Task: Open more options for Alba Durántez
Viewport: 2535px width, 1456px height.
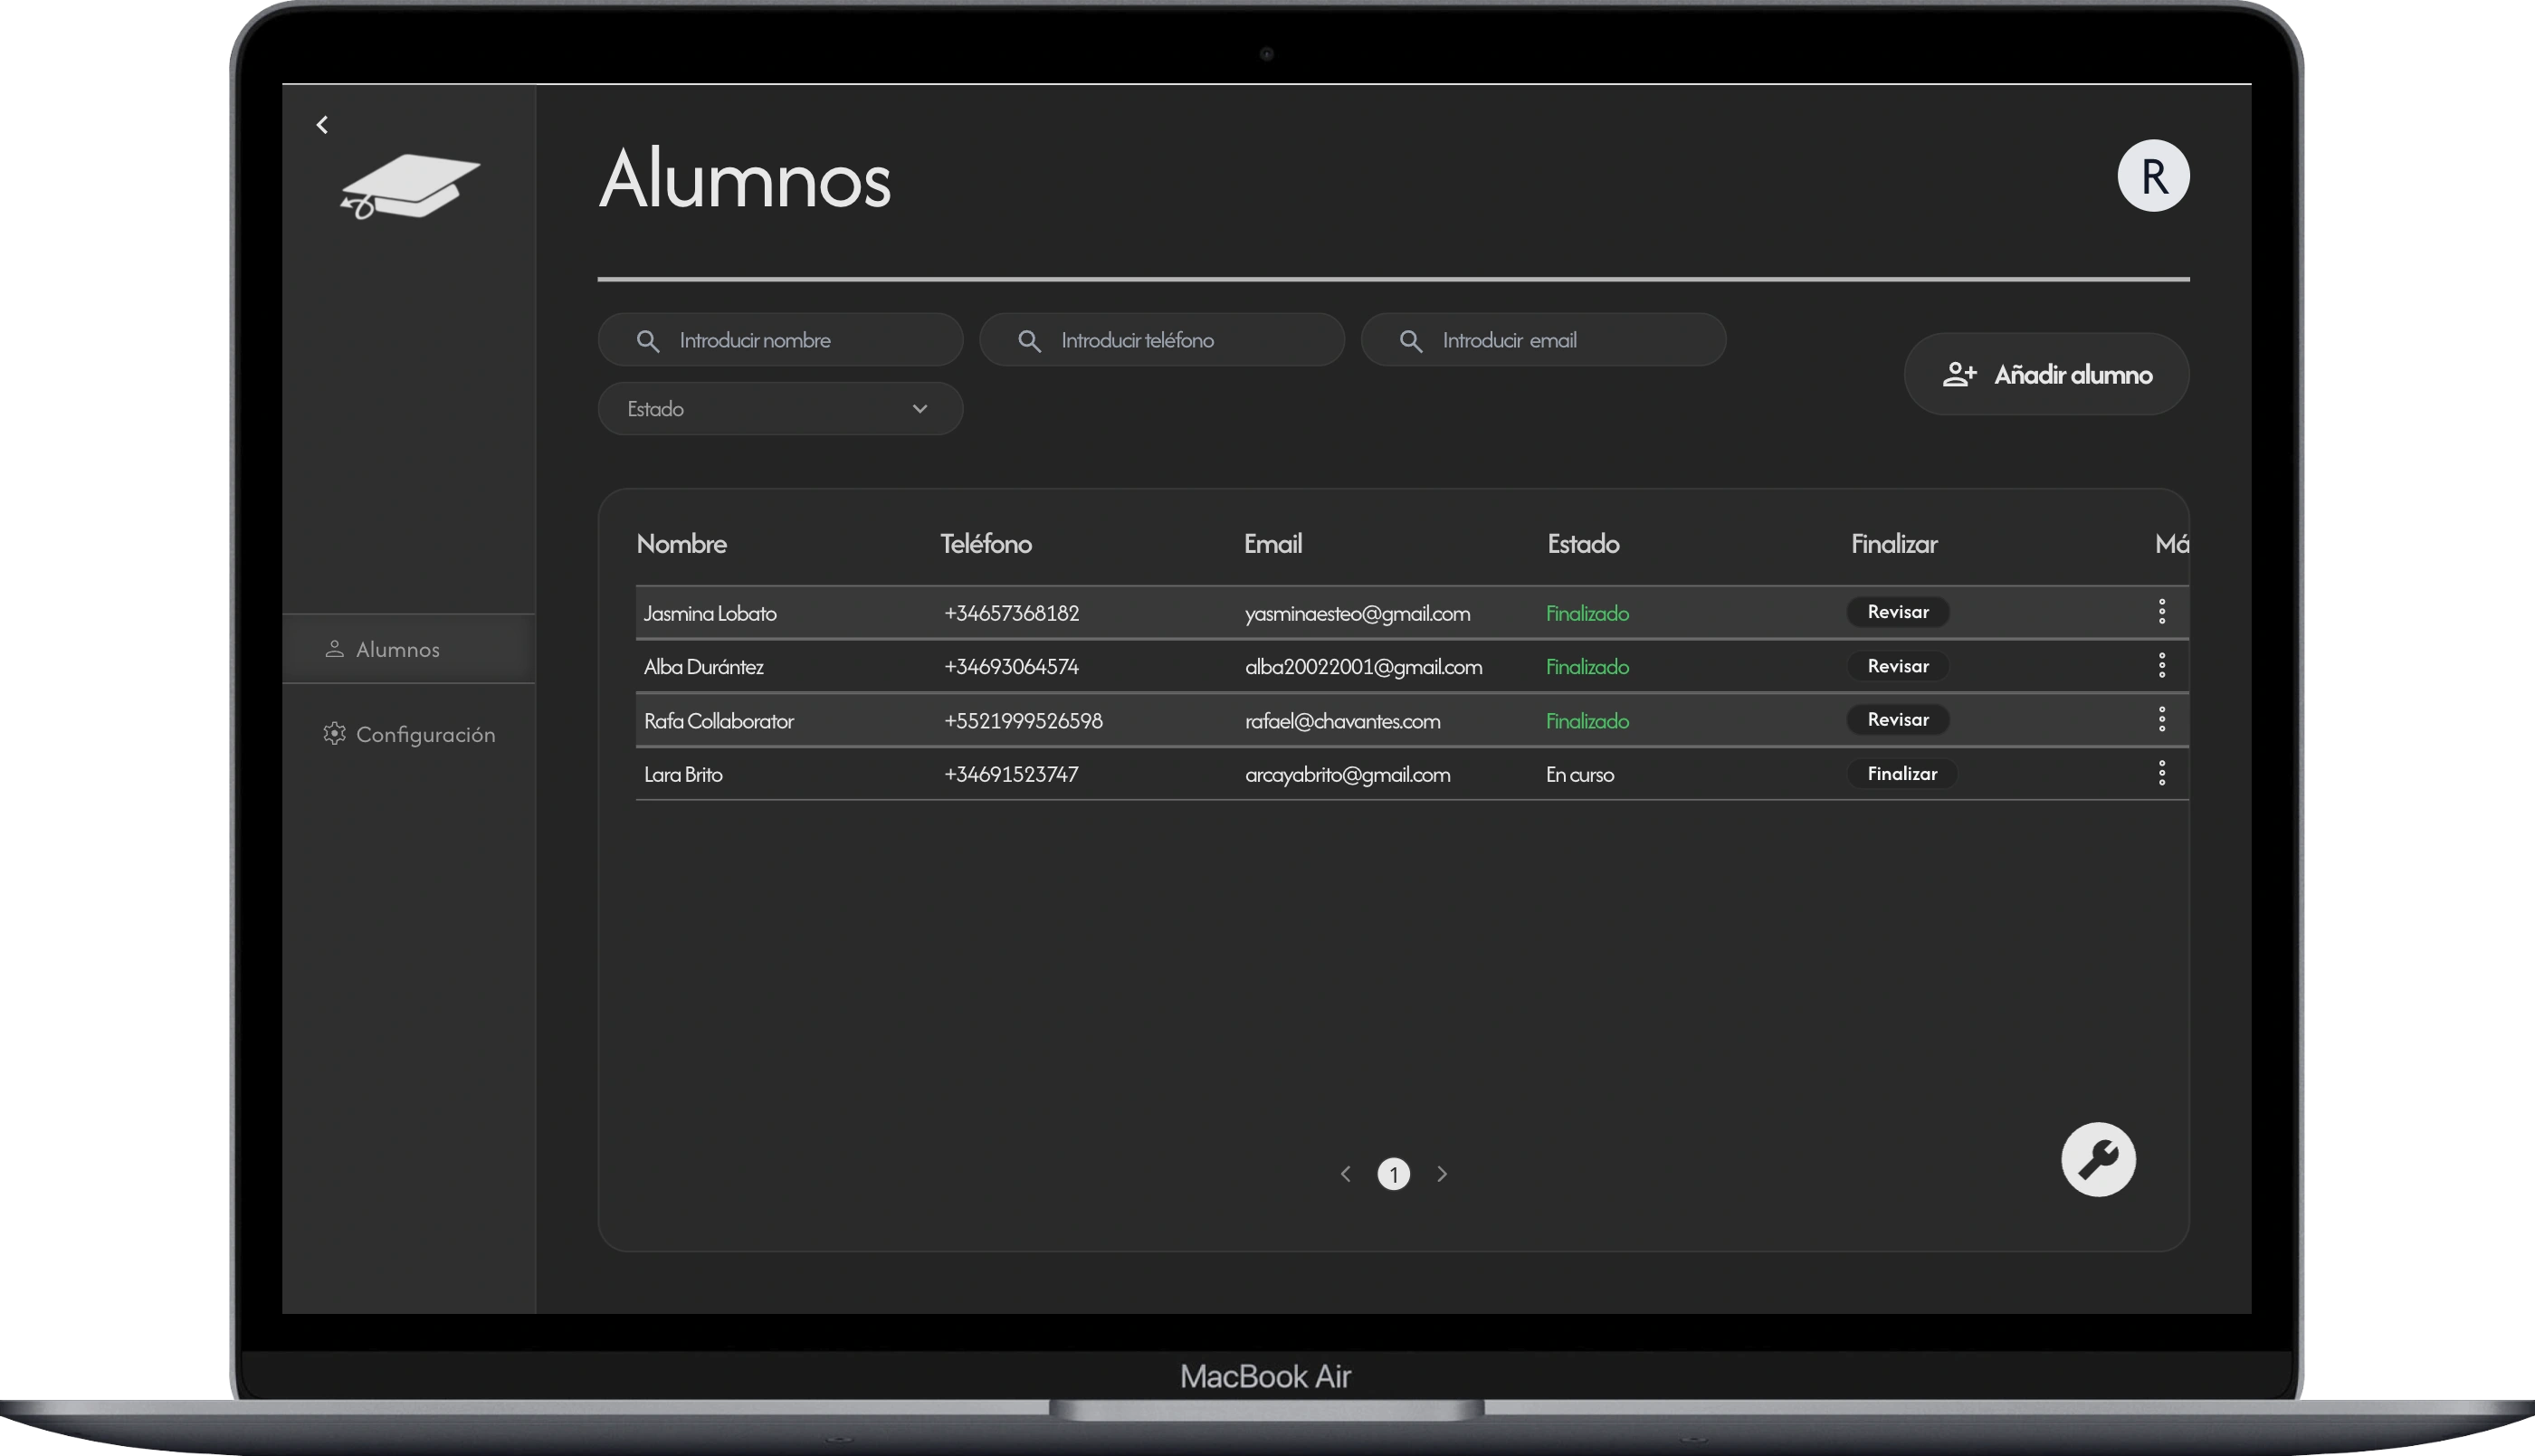Action: click(x=2161, y=665)
